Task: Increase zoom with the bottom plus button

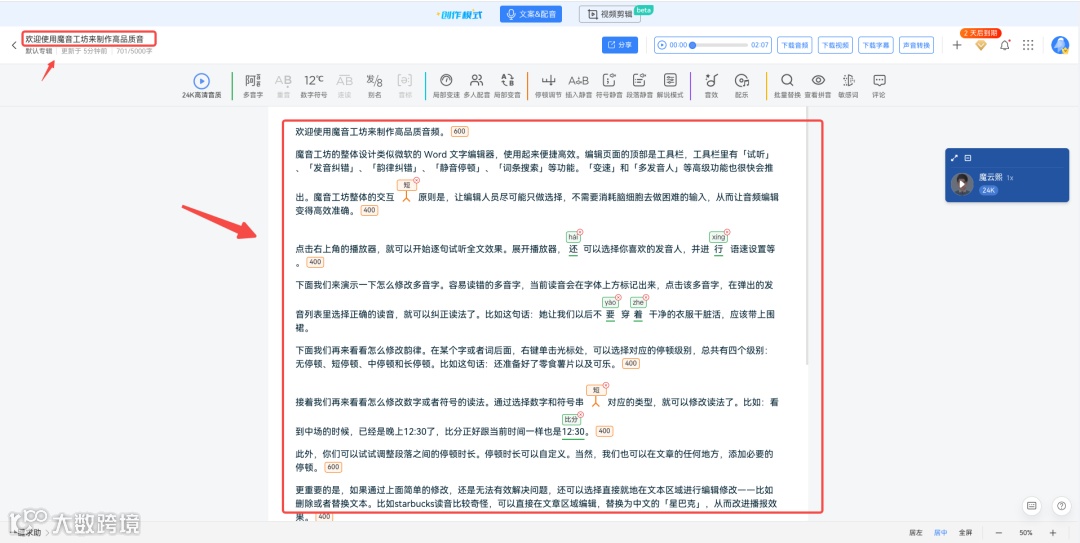Action: coord(1052,533)
